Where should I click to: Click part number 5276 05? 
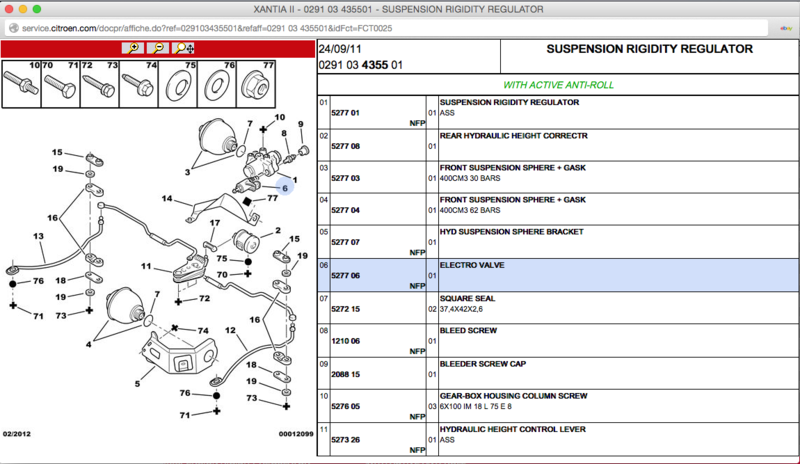345,407
